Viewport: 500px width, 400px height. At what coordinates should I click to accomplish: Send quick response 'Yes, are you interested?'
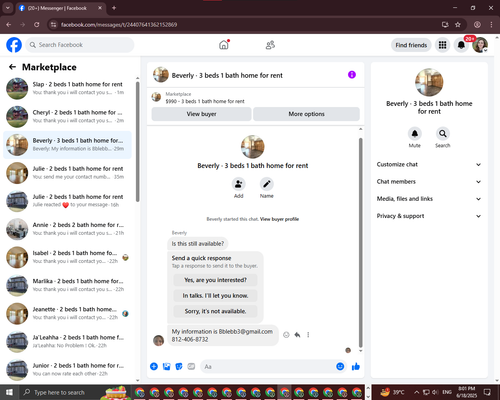(215, 280)
